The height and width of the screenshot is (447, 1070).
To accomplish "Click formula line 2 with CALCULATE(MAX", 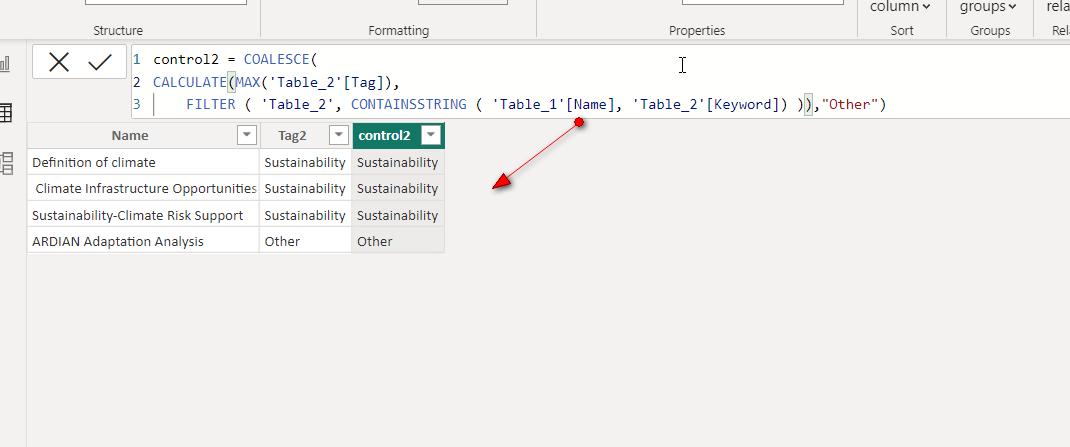I will (275, 83).
